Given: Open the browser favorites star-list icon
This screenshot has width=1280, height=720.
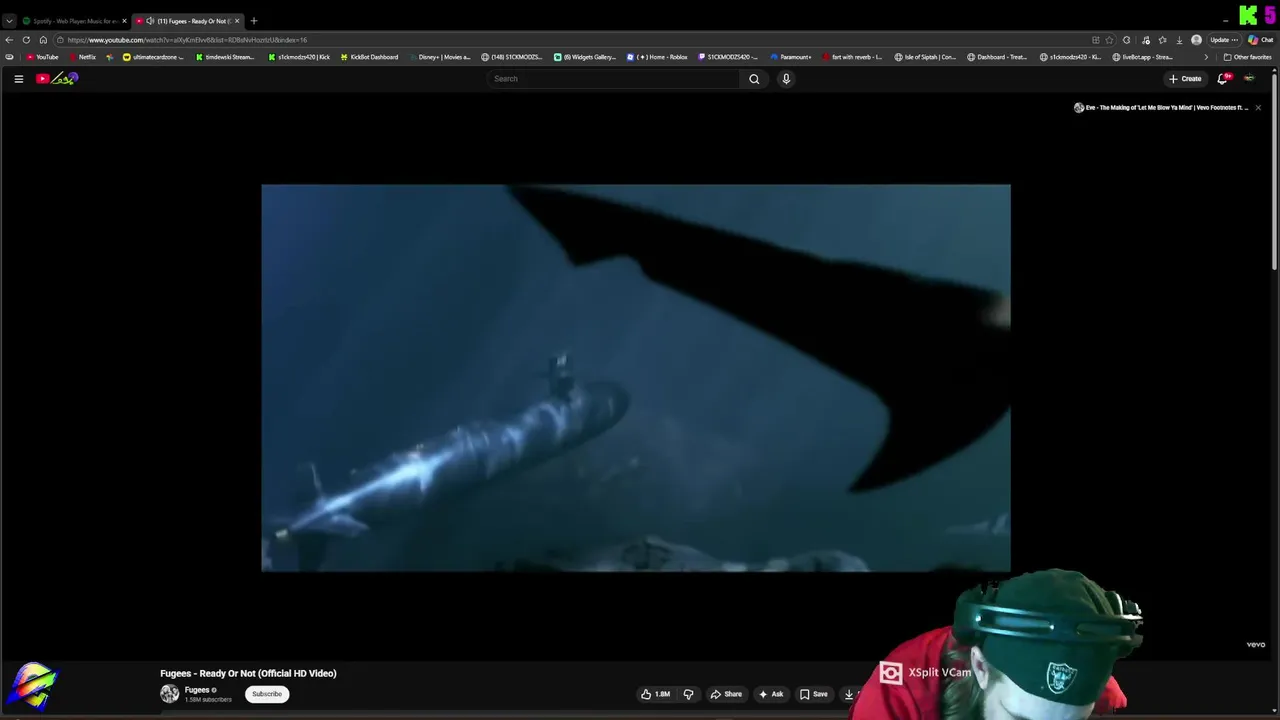Looking at the screenshot, I should [1162, 40].
